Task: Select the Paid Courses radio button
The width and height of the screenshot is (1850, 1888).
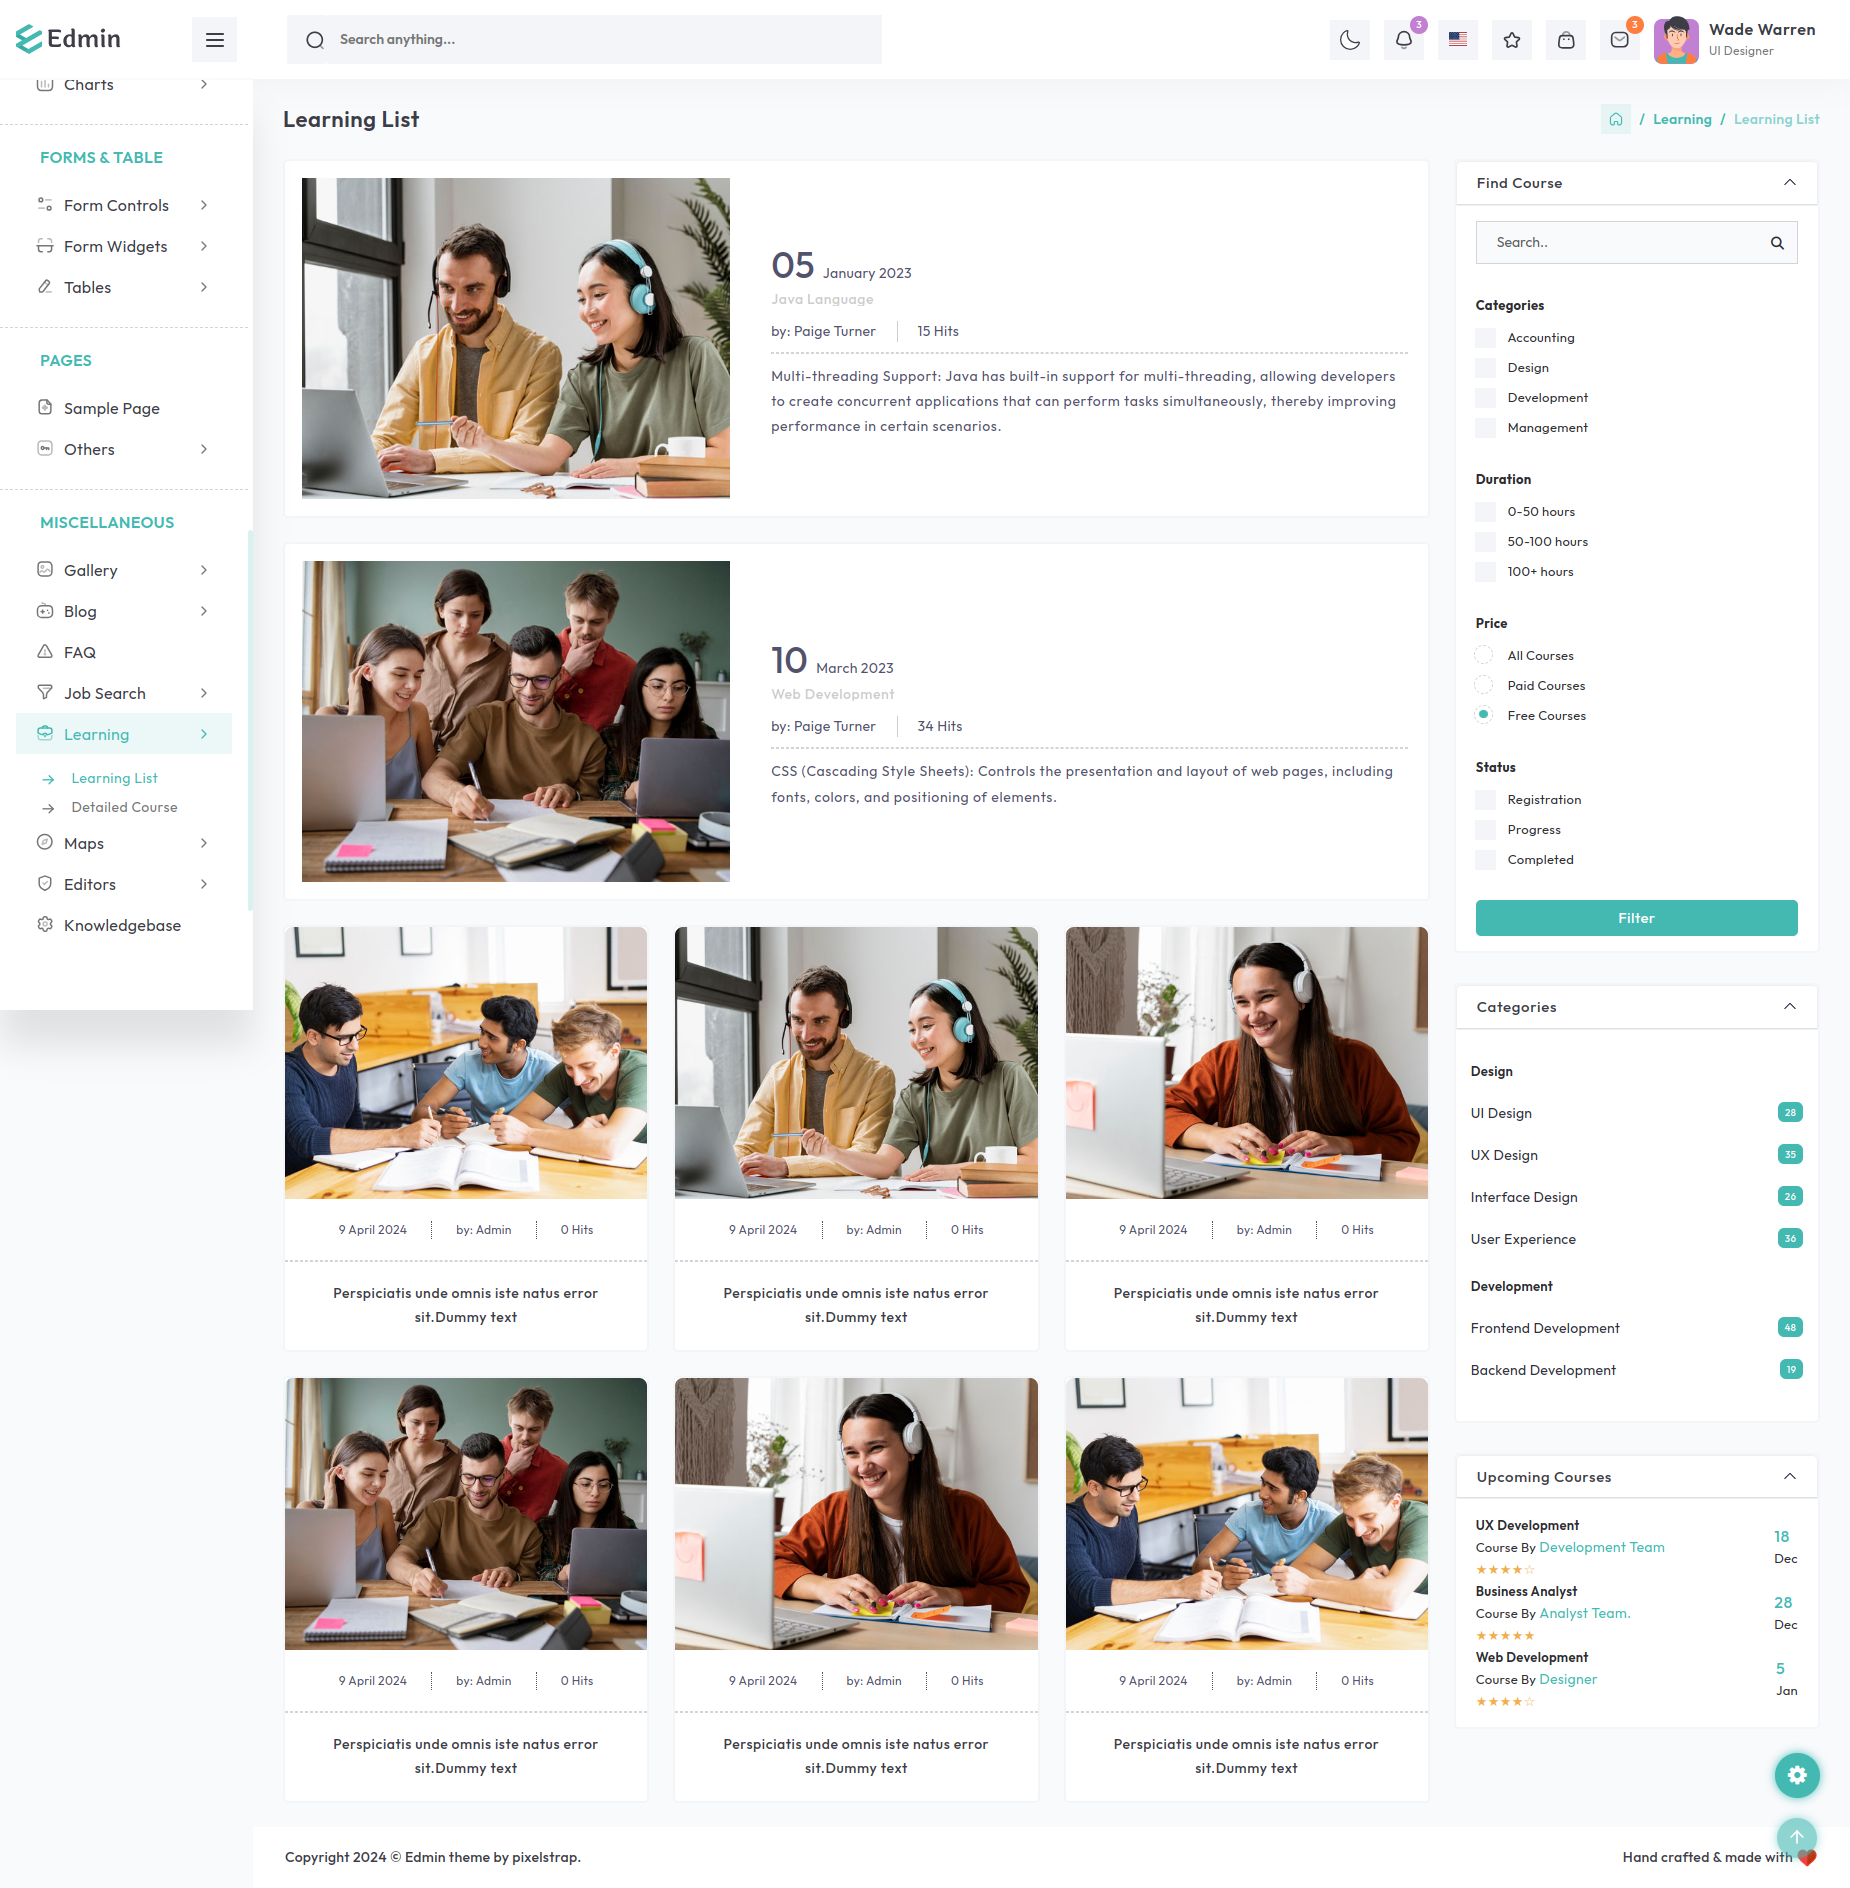Action: (1484, 685)
